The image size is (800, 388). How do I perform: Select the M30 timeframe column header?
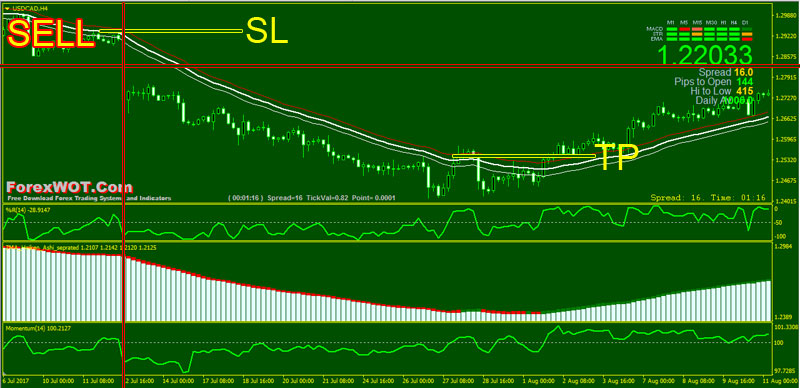click(x=711, y=22)
